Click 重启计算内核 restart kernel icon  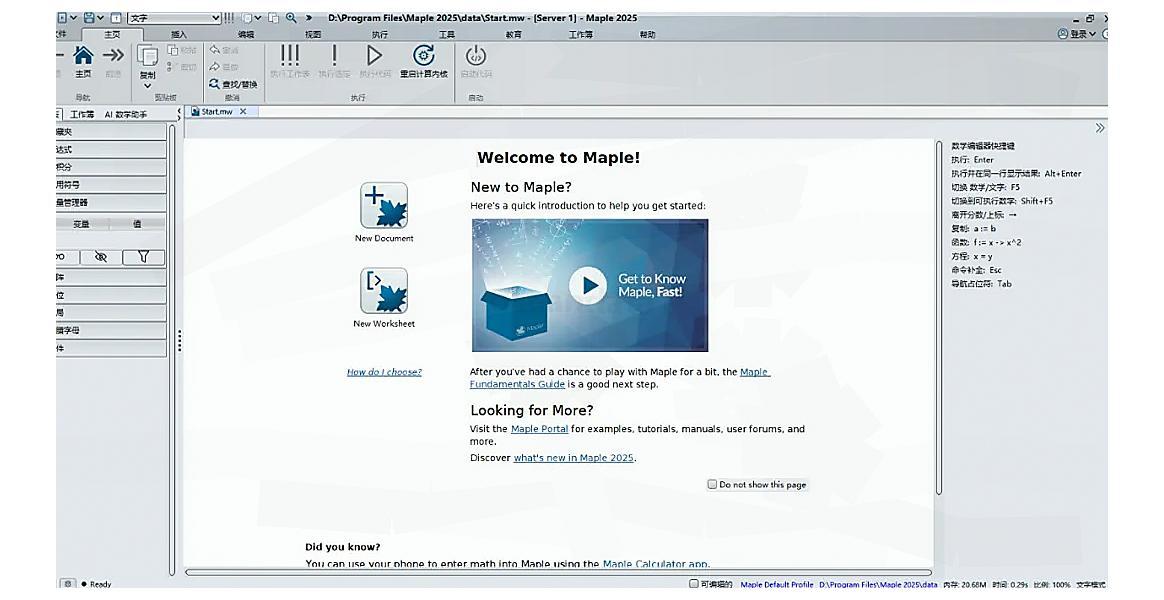pyautogui.click(x=423, y=56)
